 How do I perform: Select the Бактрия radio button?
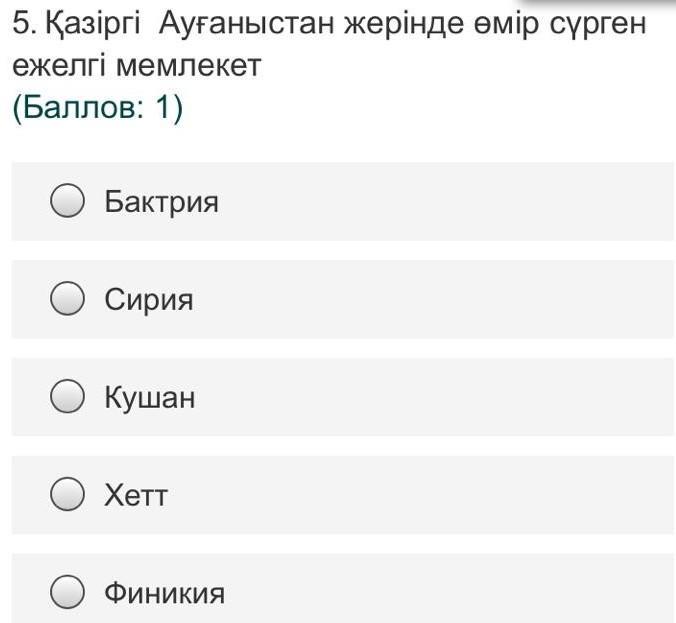pyautogui.click(x=67, y=202)
